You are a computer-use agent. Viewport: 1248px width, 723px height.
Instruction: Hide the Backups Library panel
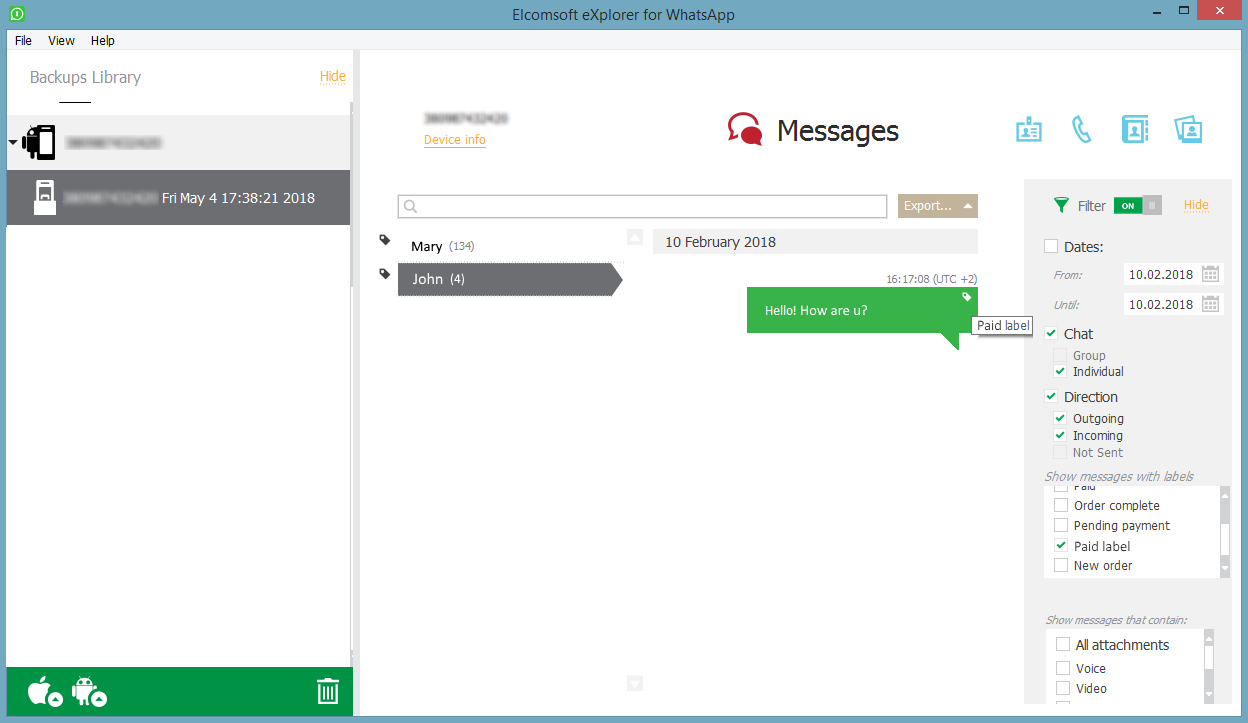tap(333, 76)
